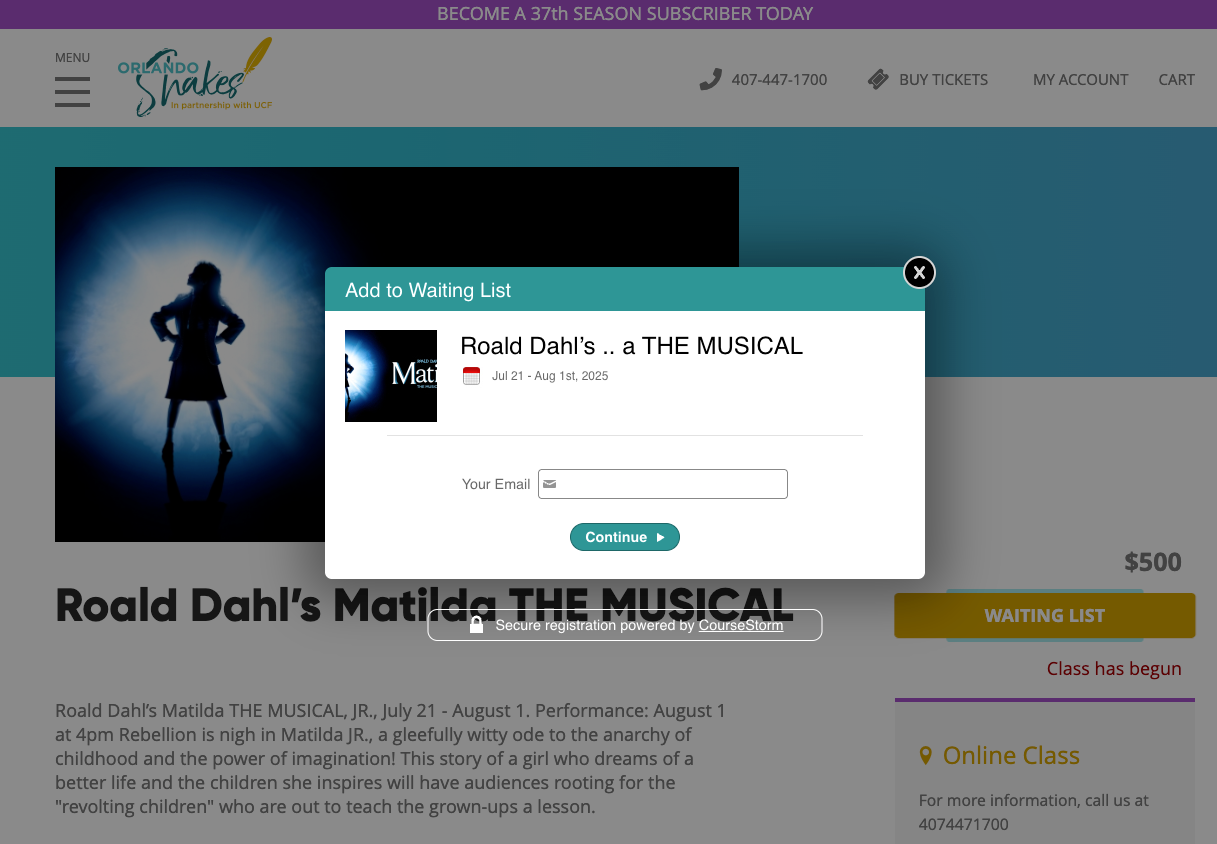Screen dimensions: 1217x844
Task: Select BUY TICKETS in the top navigation
Action: coord(943,79)
